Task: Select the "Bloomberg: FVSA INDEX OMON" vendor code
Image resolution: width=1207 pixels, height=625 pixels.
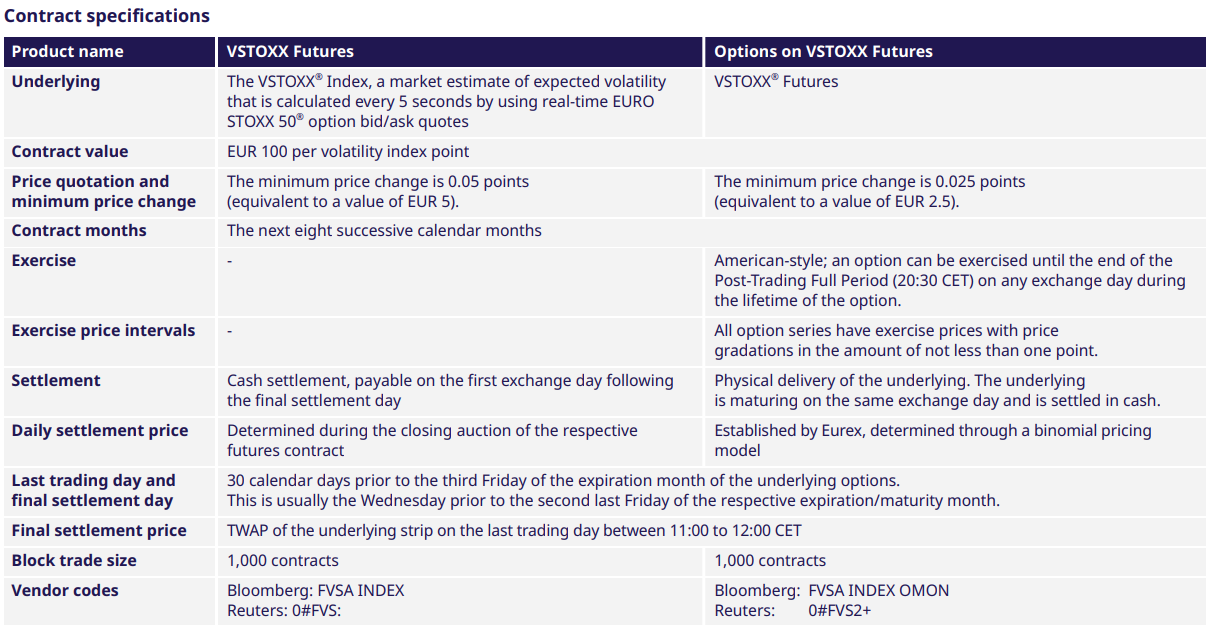Action: point(832,591)
